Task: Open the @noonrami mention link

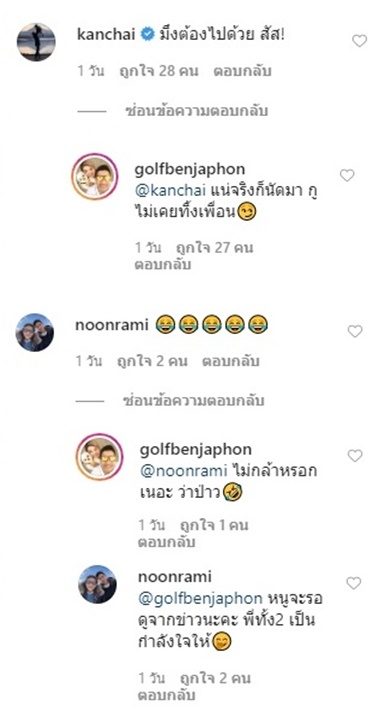Action: [x=183, y=471]
